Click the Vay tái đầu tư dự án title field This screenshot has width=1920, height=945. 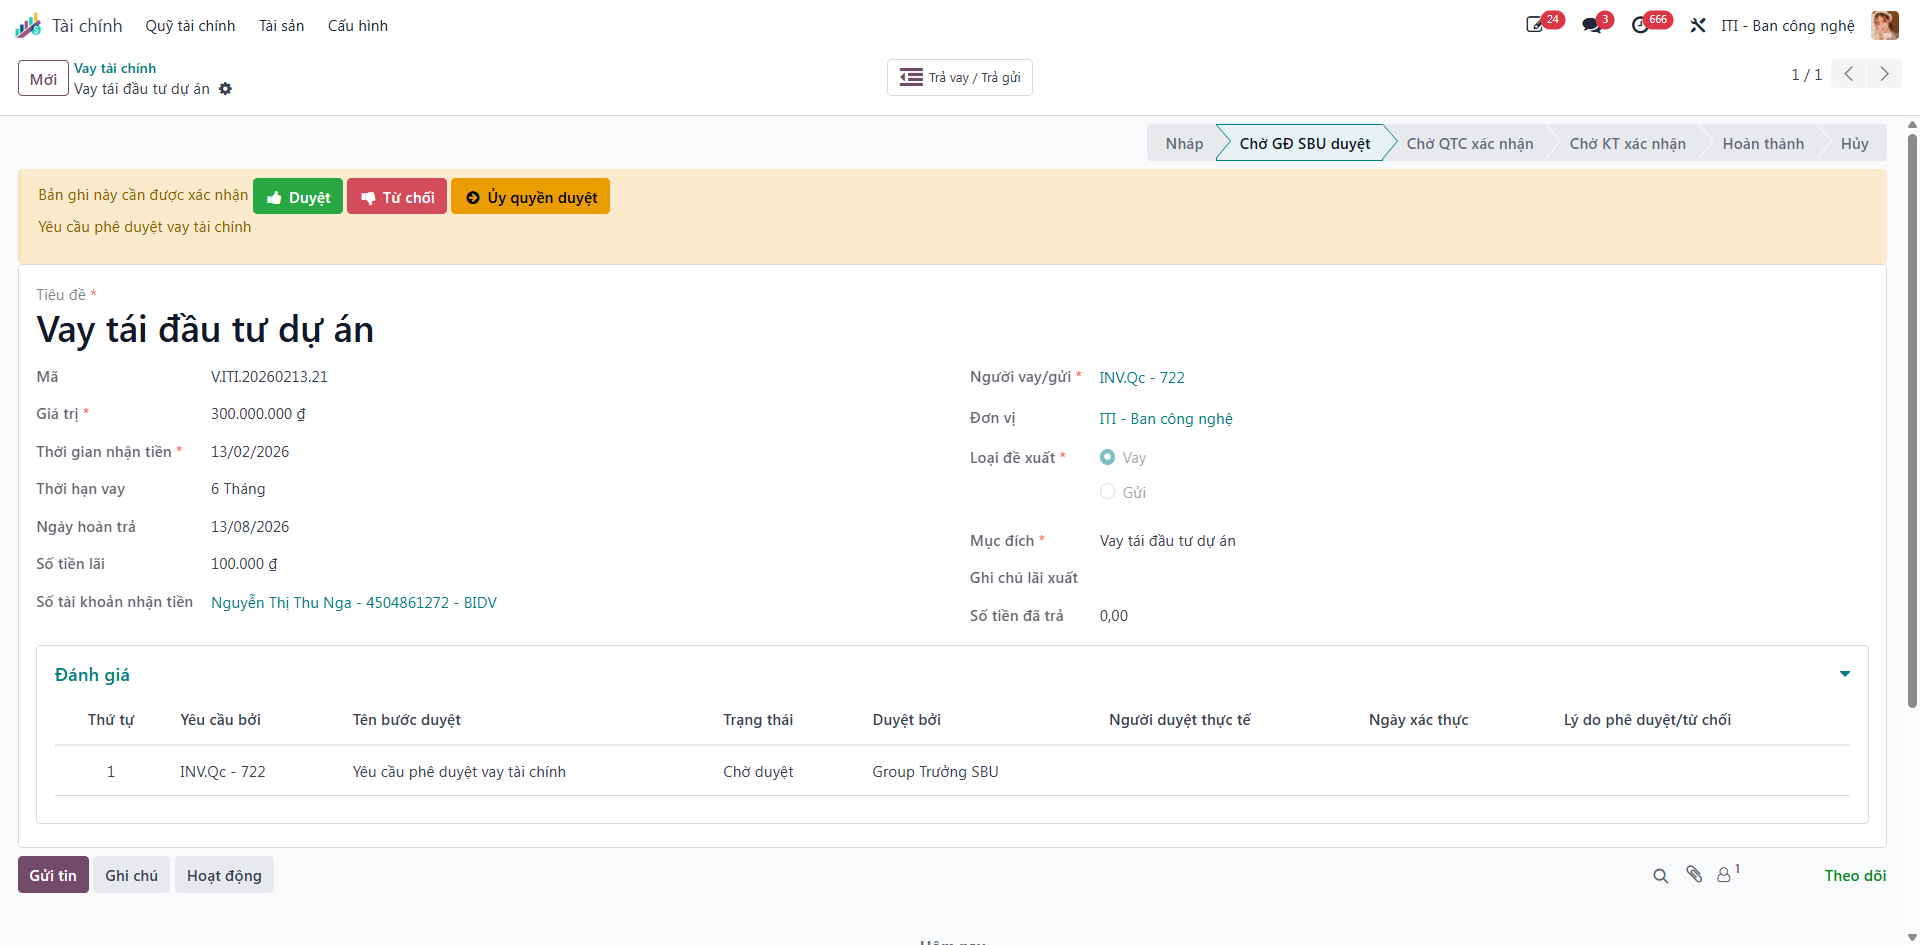tap(205, 330)
